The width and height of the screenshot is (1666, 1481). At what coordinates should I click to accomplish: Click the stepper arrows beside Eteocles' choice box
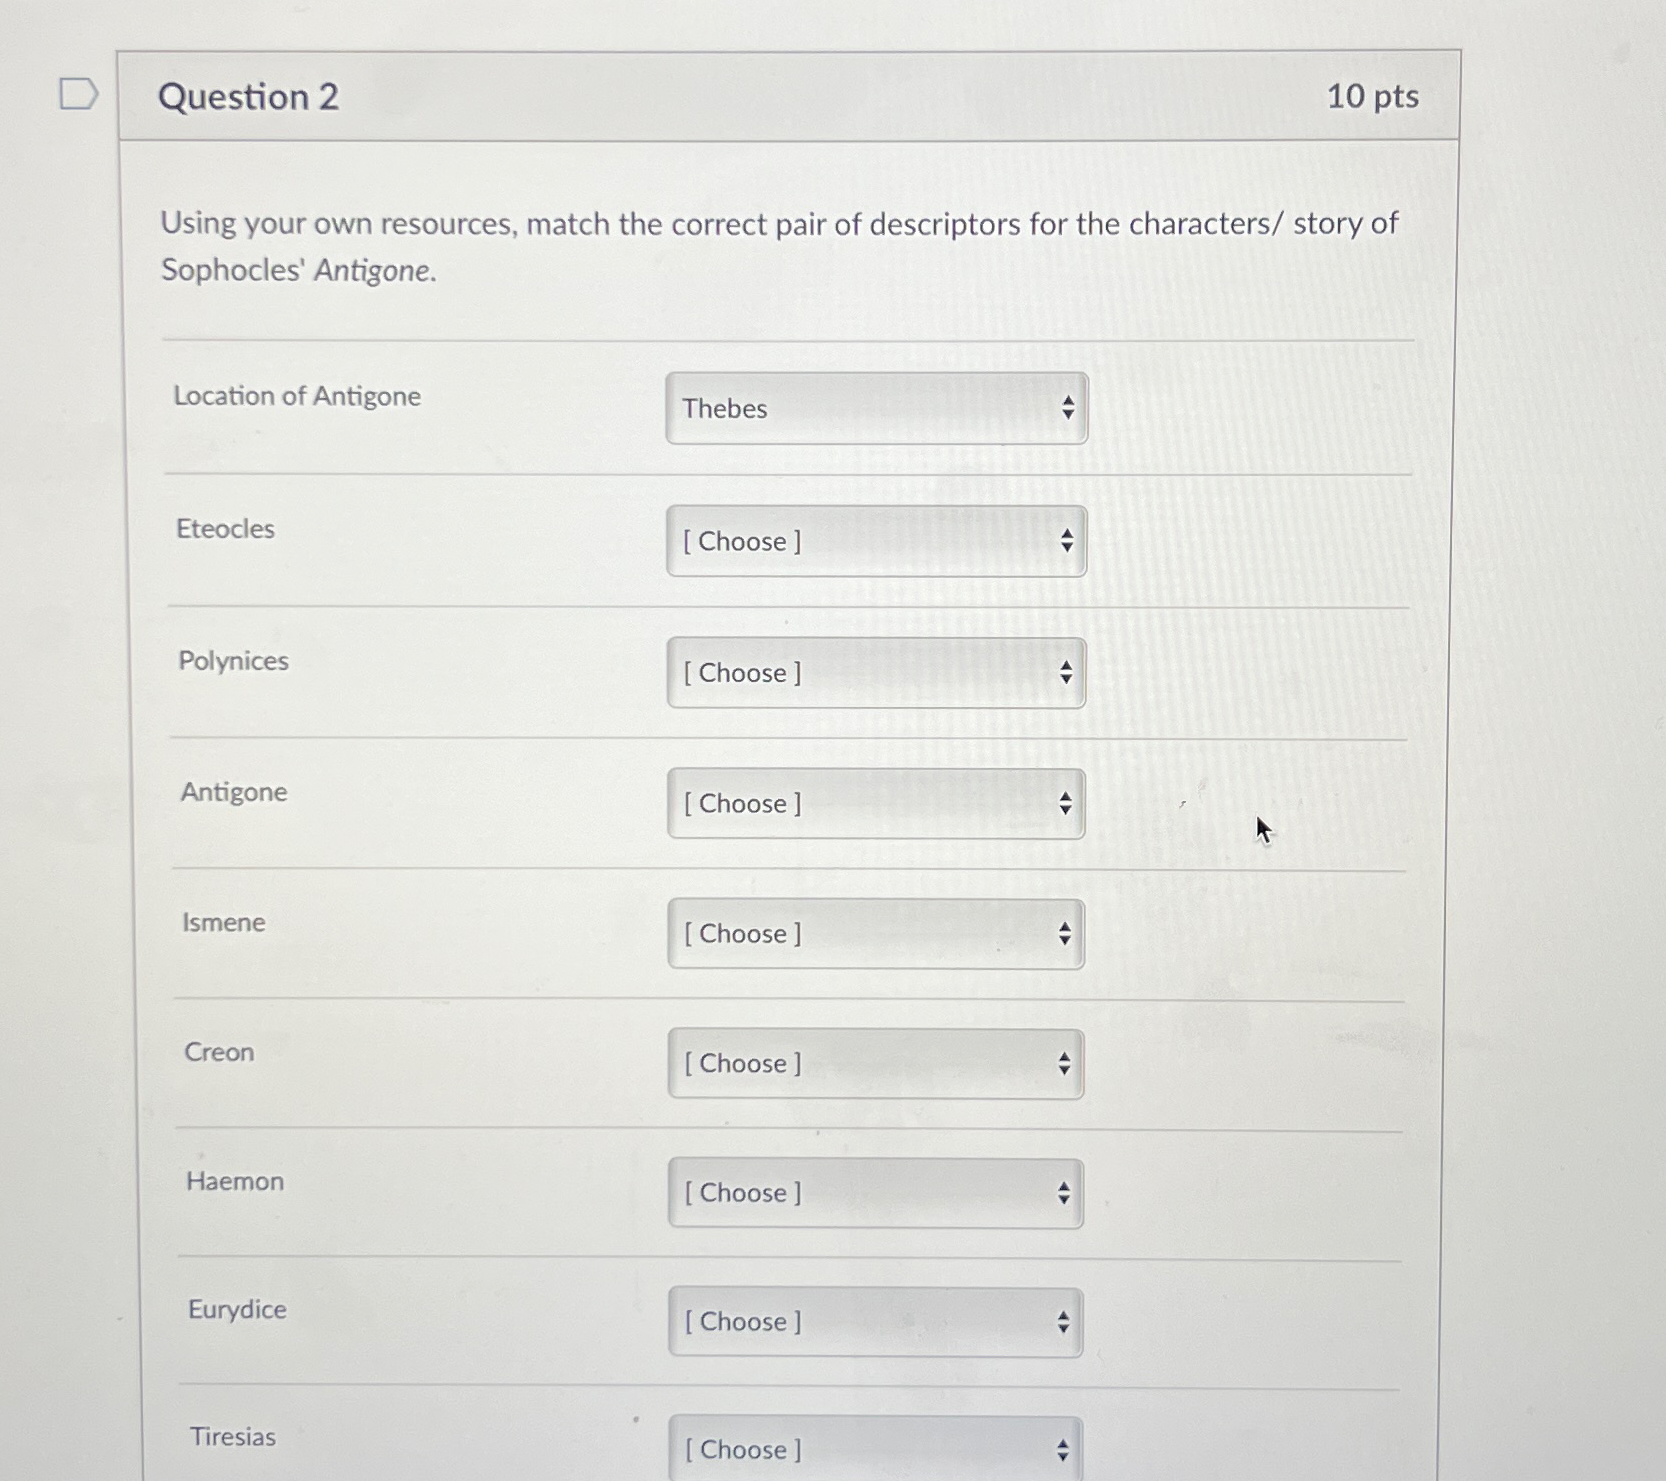1067,541
